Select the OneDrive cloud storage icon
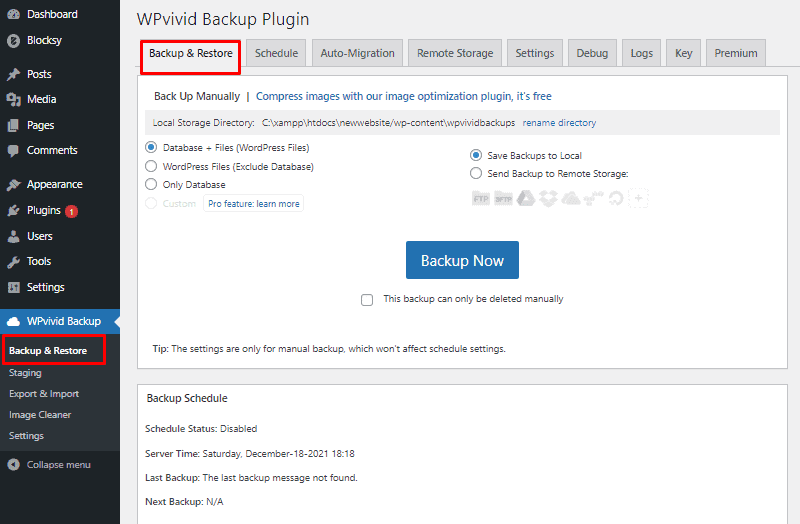 (571, 198)
